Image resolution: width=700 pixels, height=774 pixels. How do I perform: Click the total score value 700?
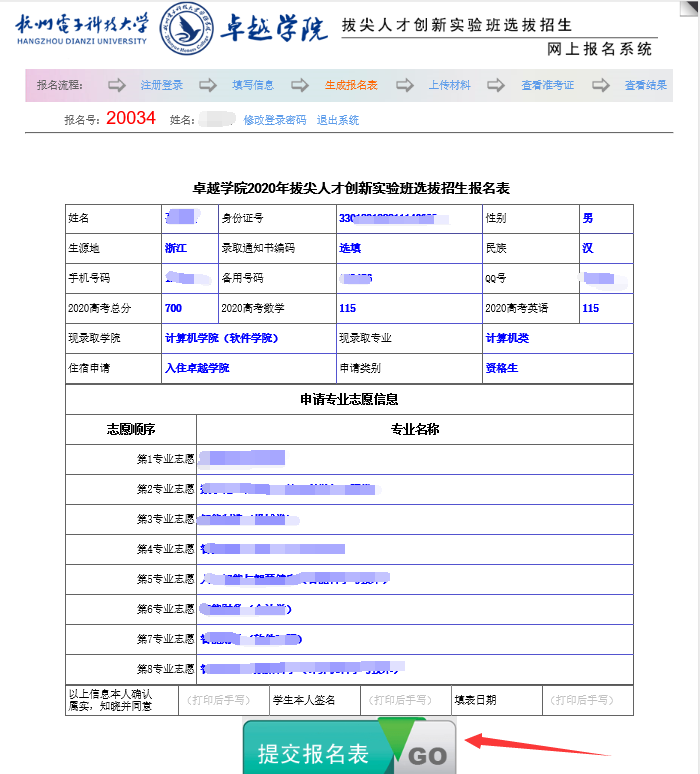coord(173,308)
